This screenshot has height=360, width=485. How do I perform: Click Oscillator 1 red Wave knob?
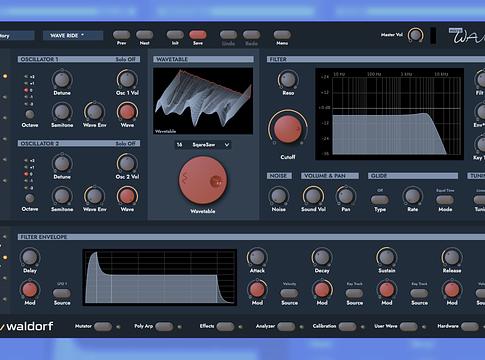[x=127, y=112]
